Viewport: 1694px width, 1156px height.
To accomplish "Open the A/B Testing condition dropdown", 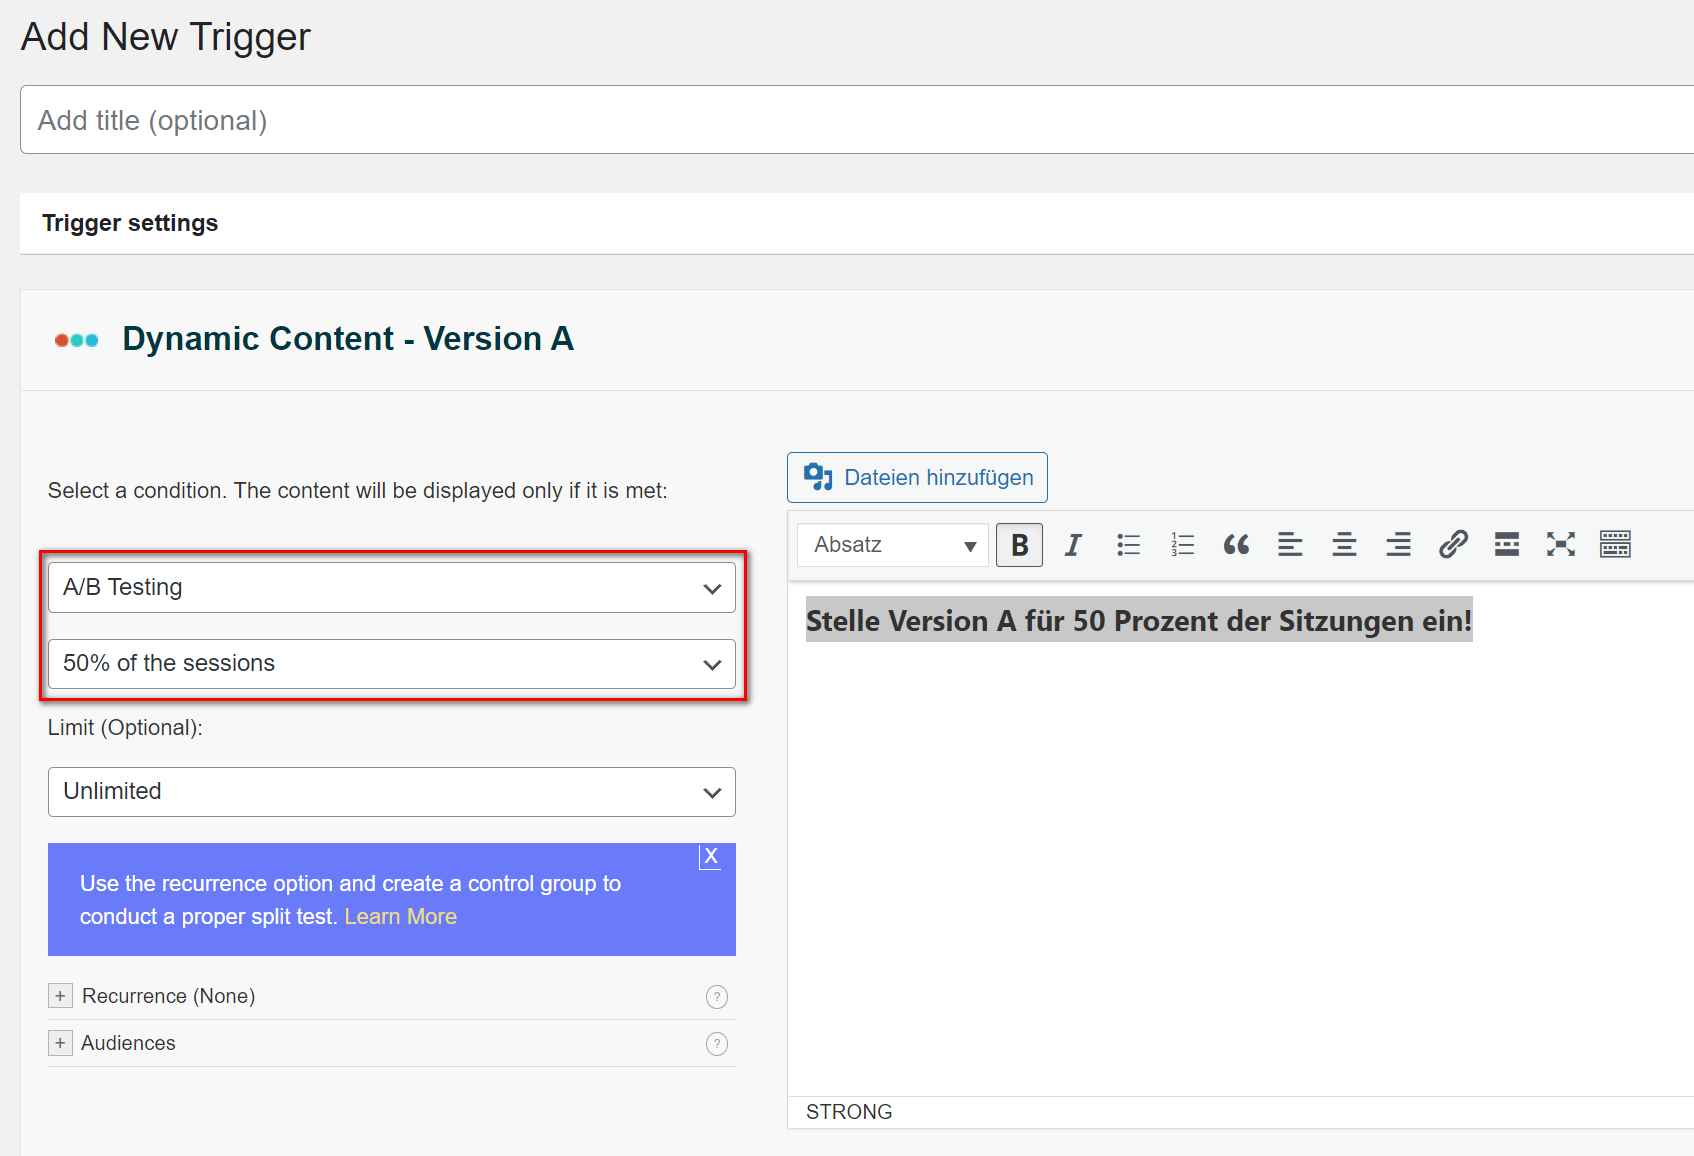I will 391,588.
